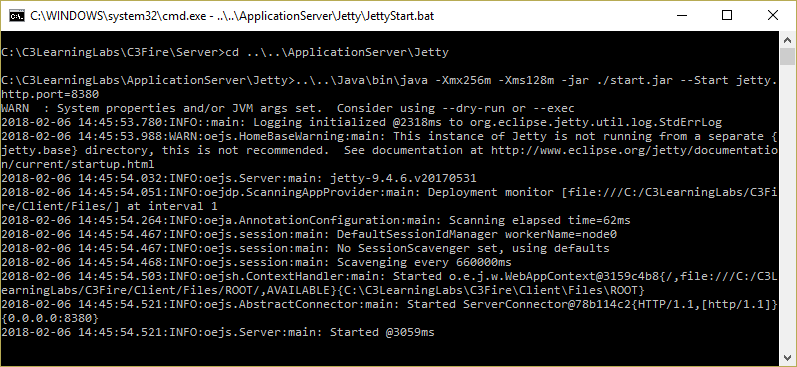Click the "jetty-9.4.6.v20170531" version text
Screen dimensions: 797x367
[403, 178]
